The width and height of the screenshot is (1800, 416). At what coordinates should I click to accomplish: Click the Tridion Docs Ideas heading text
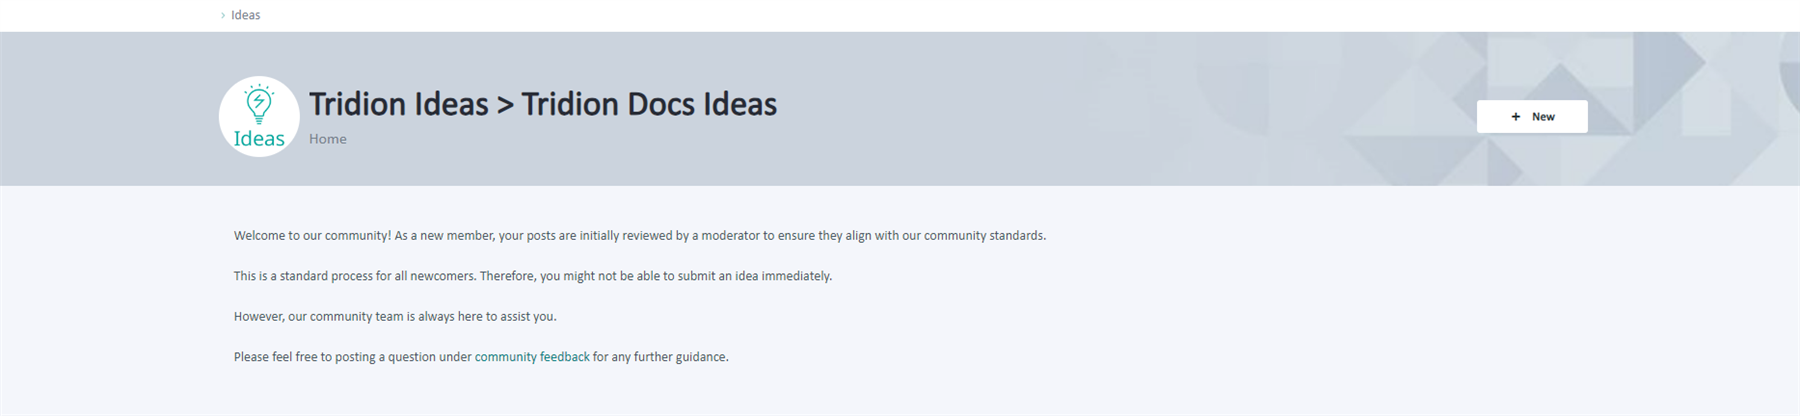pyautogui.click(x=649, y=104)
